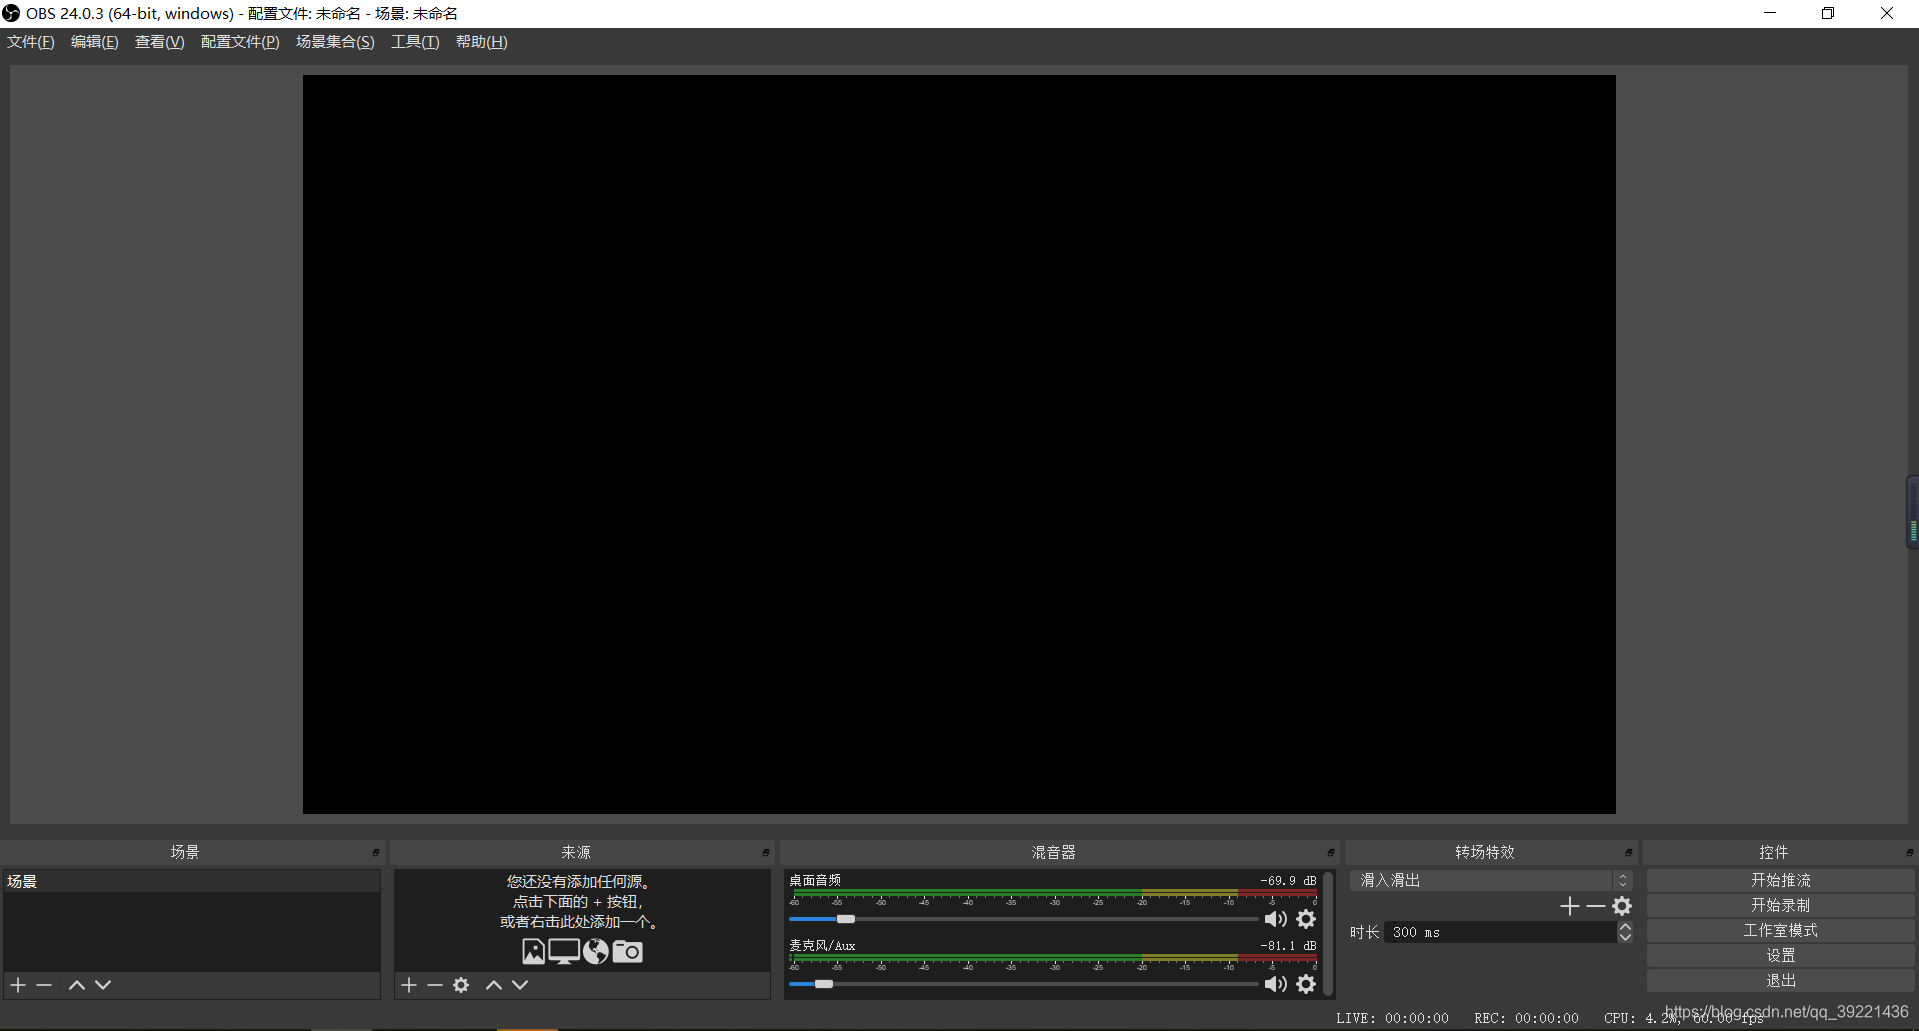The height and width of the screenshot is (1031, 1919).
Task: Add a new source with plus icon
Action: pyautogui.click(x=409, y=985)
